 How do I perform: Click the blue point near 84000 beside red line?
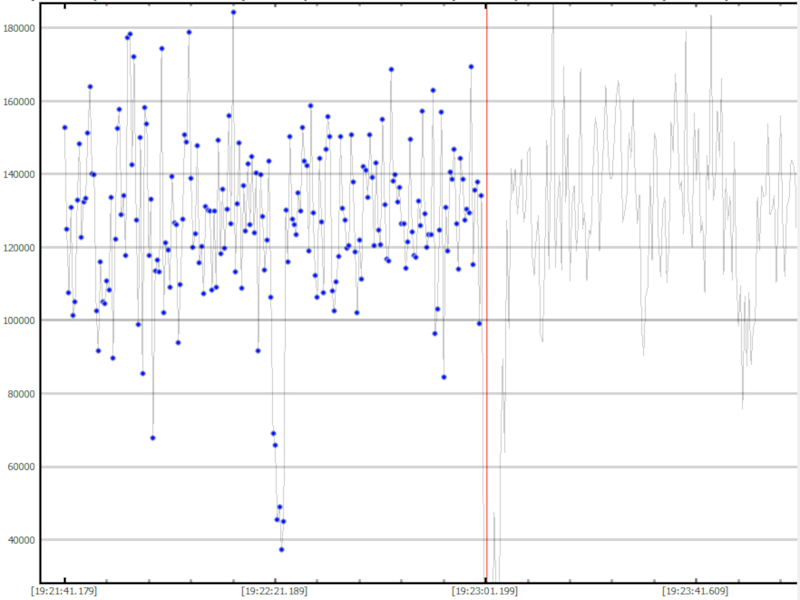pyautogui.click(x=444, y=377)
